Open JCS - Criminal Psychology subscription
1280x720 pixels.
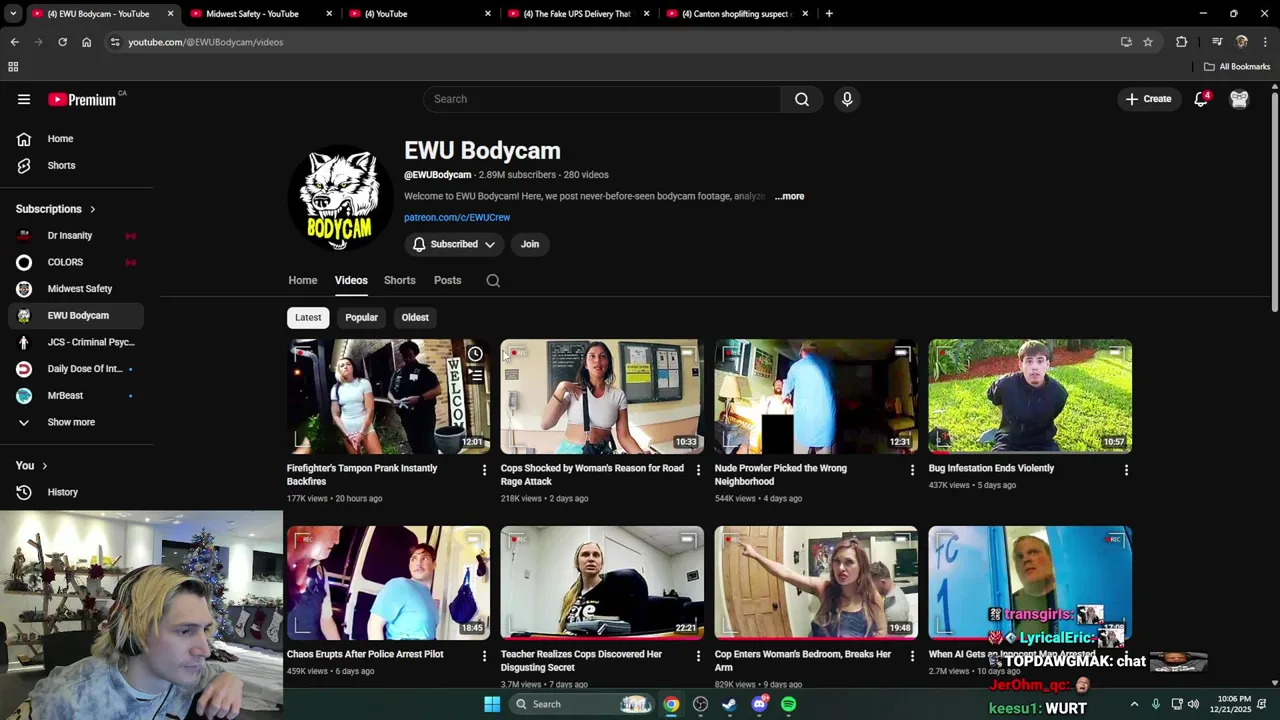(76, 342)
